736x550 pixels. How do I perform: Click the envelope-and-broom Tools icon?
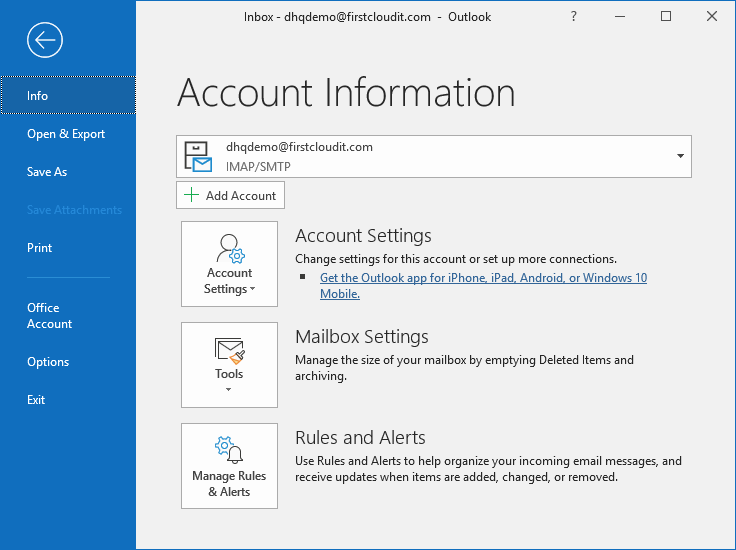tap(230, 351)
